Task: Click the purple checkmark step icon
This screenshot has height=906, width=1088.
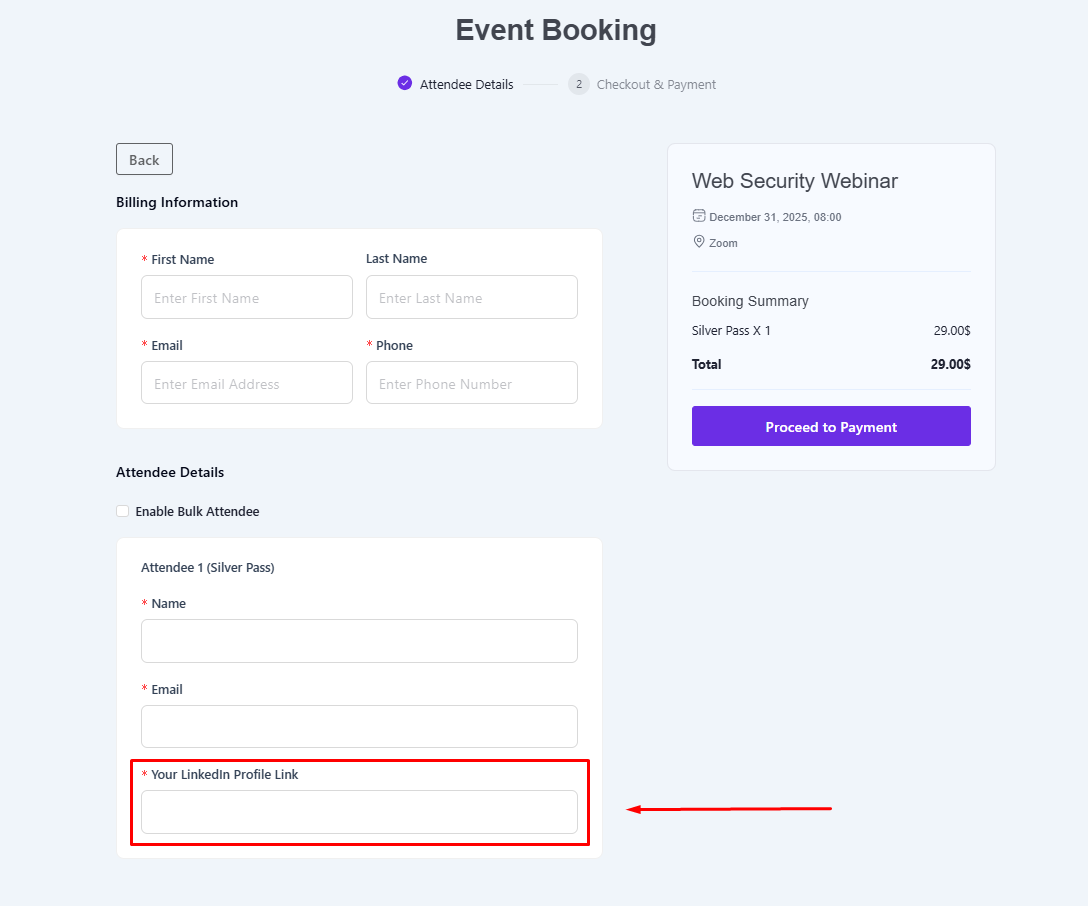Action: (404, 83)
